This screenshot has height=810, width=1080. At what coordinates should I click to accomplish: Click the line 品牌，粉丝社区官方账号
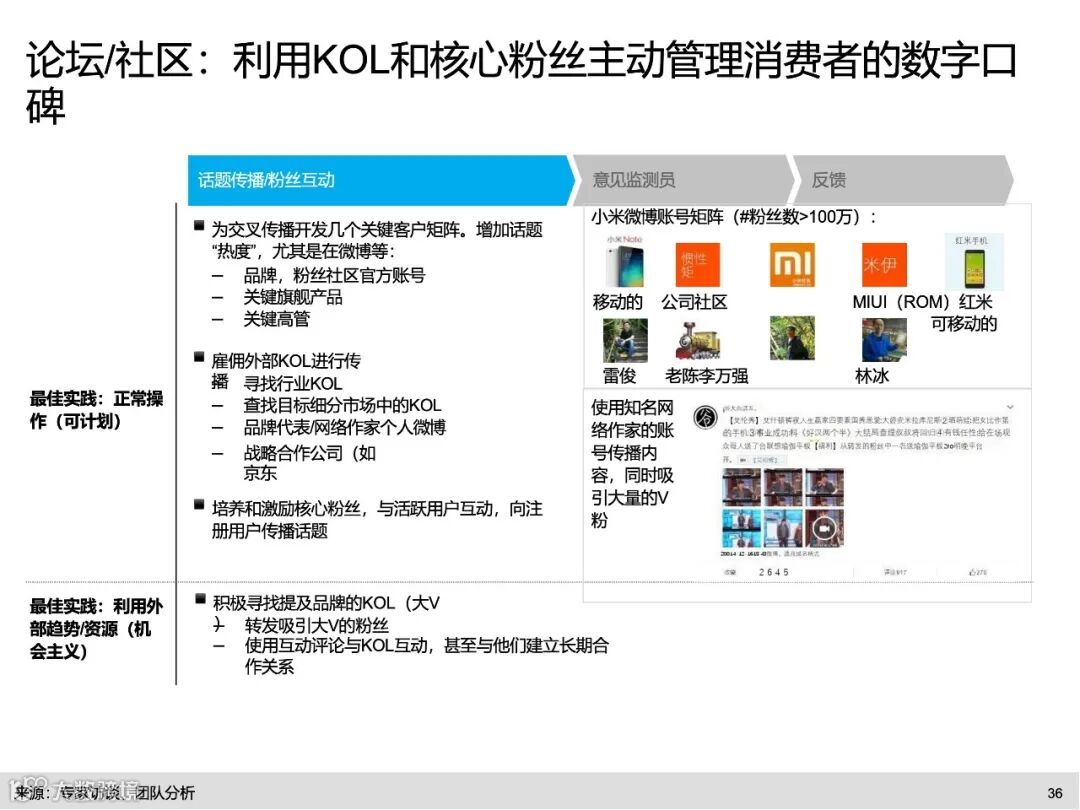point(334,276)
